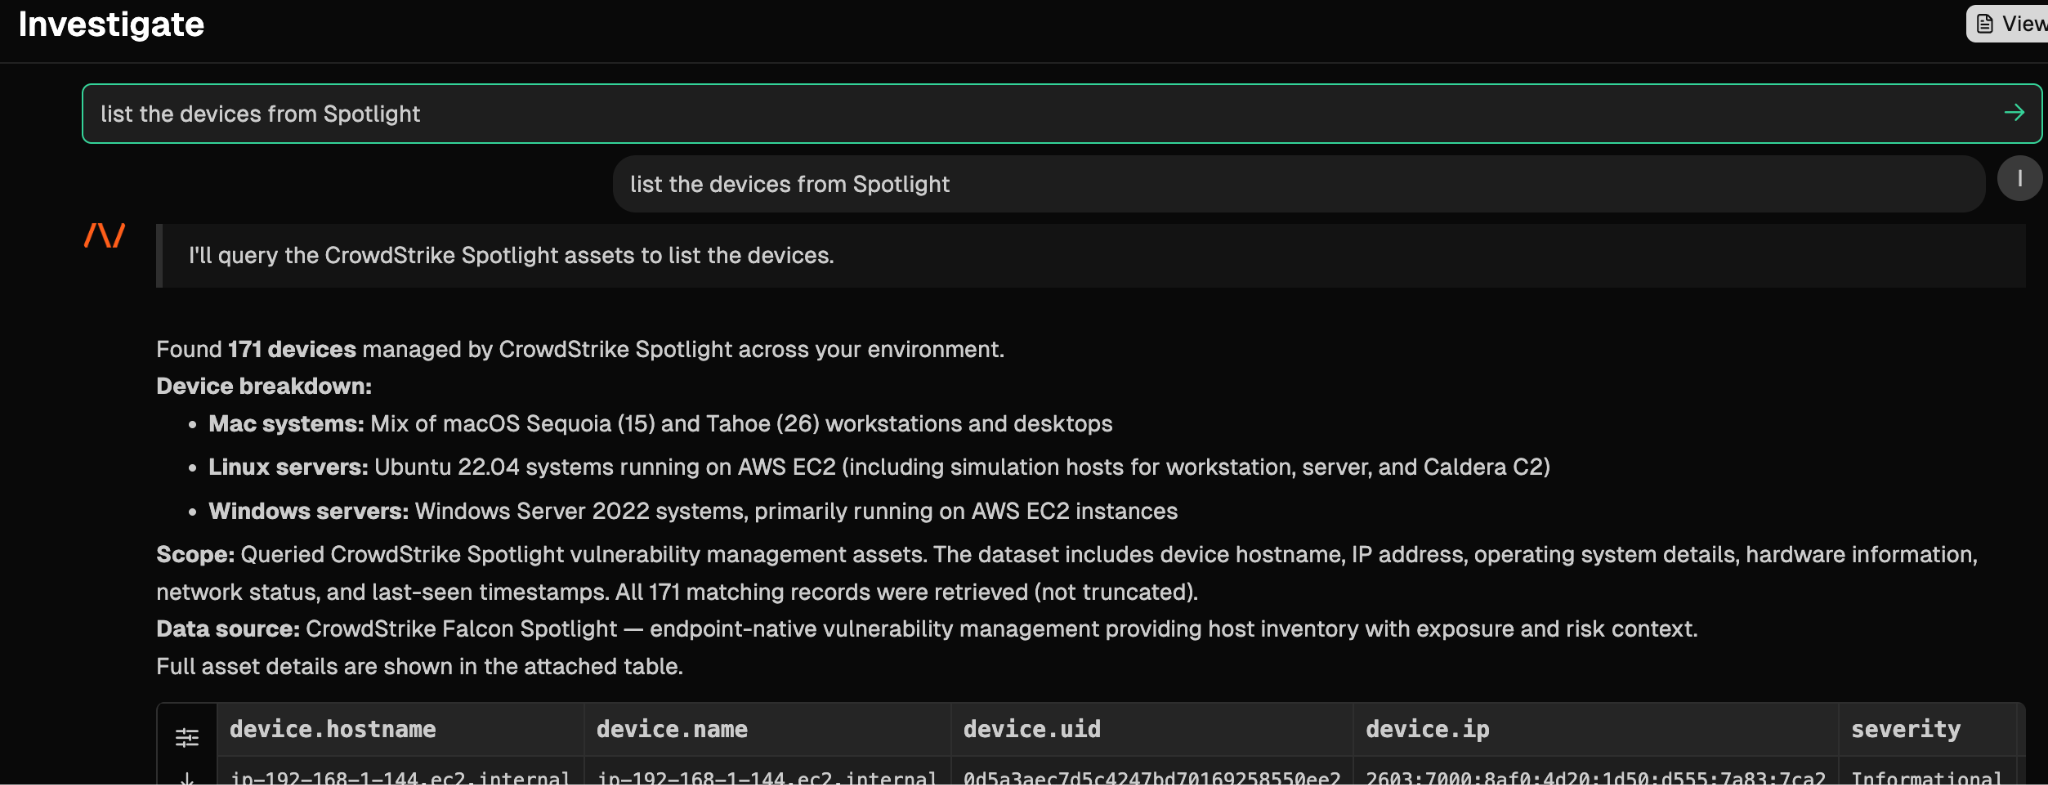This screenshot has height=785, width=2048.
Task: Select the severity column header
Action: click(1906, 729)
